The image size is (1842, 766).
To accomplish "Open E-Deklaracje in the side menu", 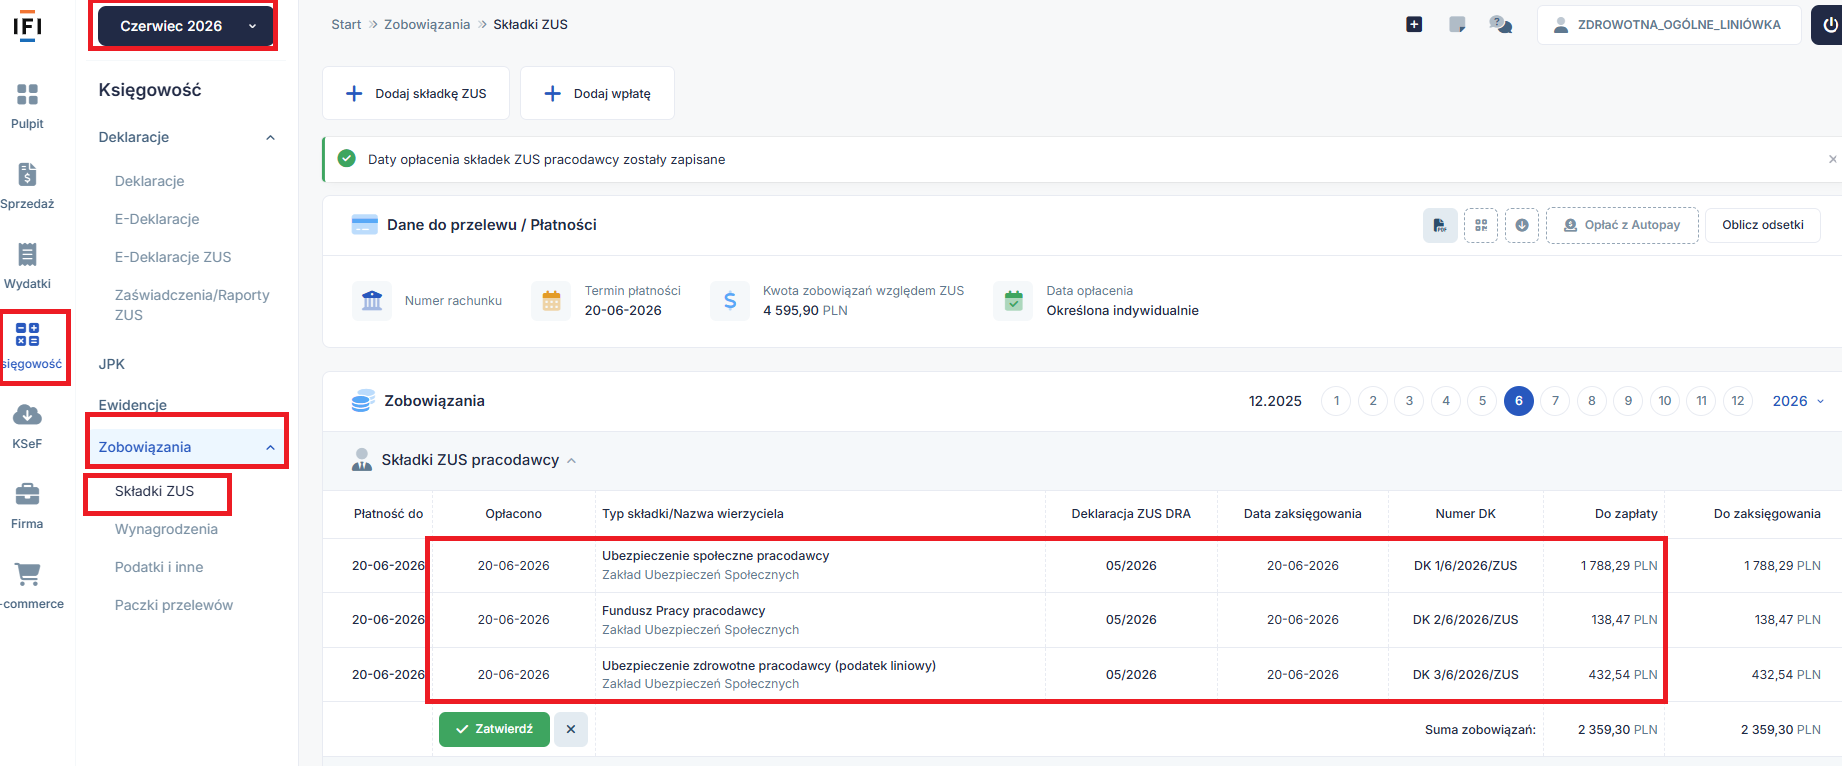I will point(157,219).
